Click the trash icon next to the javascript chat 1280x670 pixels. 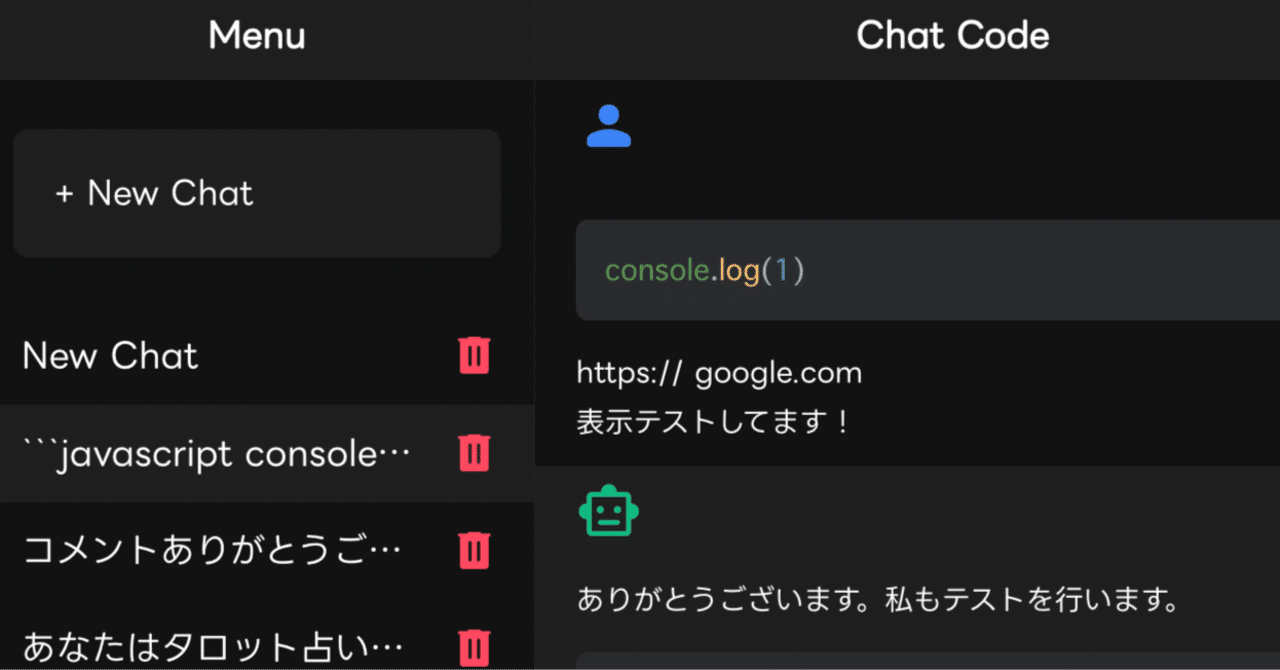pyautogui.click(x=473, y=453)
